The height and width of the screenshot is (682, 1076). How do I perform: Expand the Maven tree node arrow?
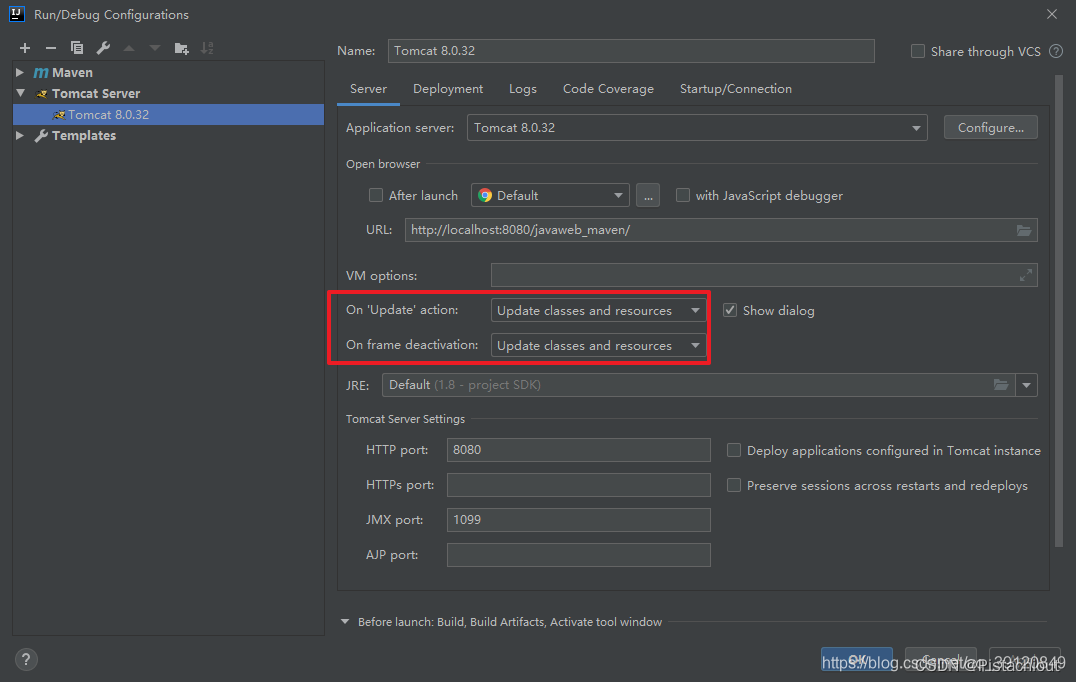click(x=20, y=72)
